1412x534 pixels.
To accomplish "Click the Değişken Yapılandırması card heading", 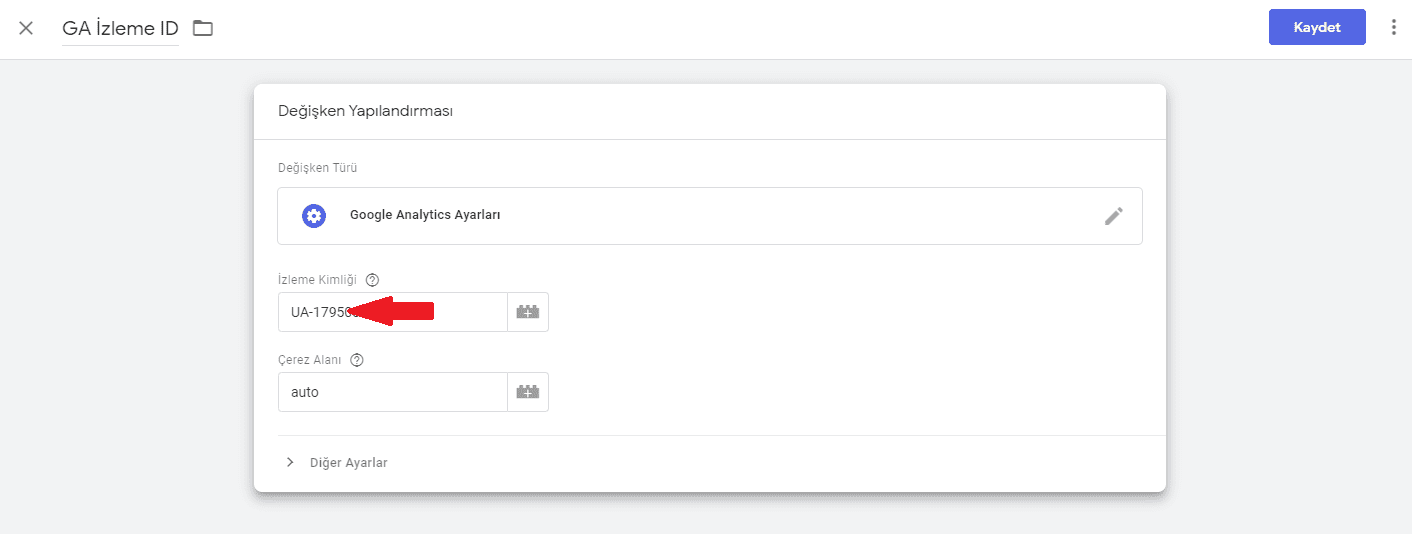I will click(366, 112).
